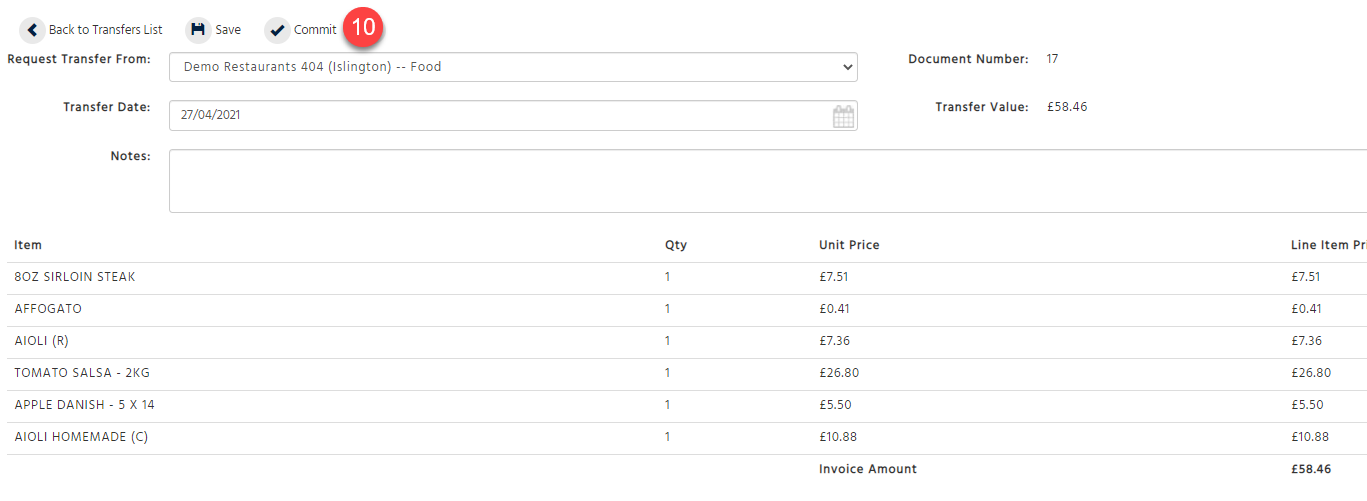Image resolution: width=1367 pixels, height=501 pixels.
Task: Expand the Request Transfer From dropdown
Action: (x=513, y=67)
